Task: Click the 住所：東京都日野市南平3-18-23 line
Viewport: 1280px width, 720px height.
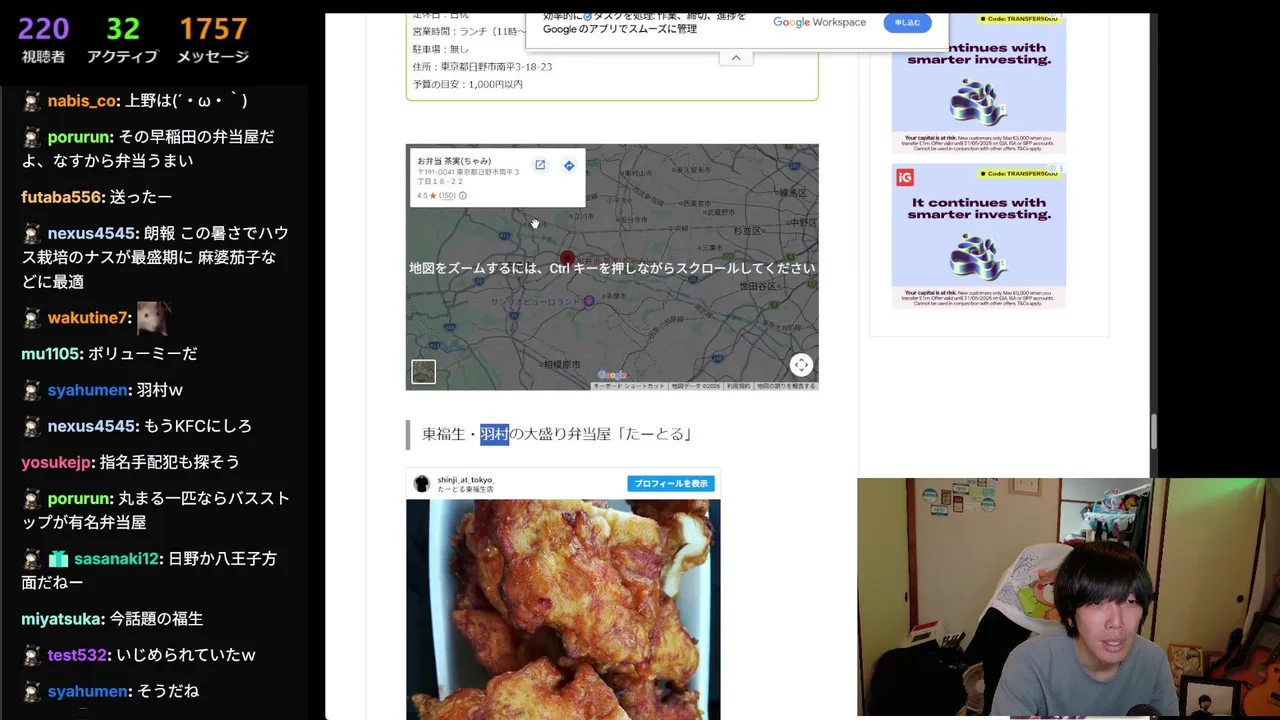Action: tap(482, 67)
